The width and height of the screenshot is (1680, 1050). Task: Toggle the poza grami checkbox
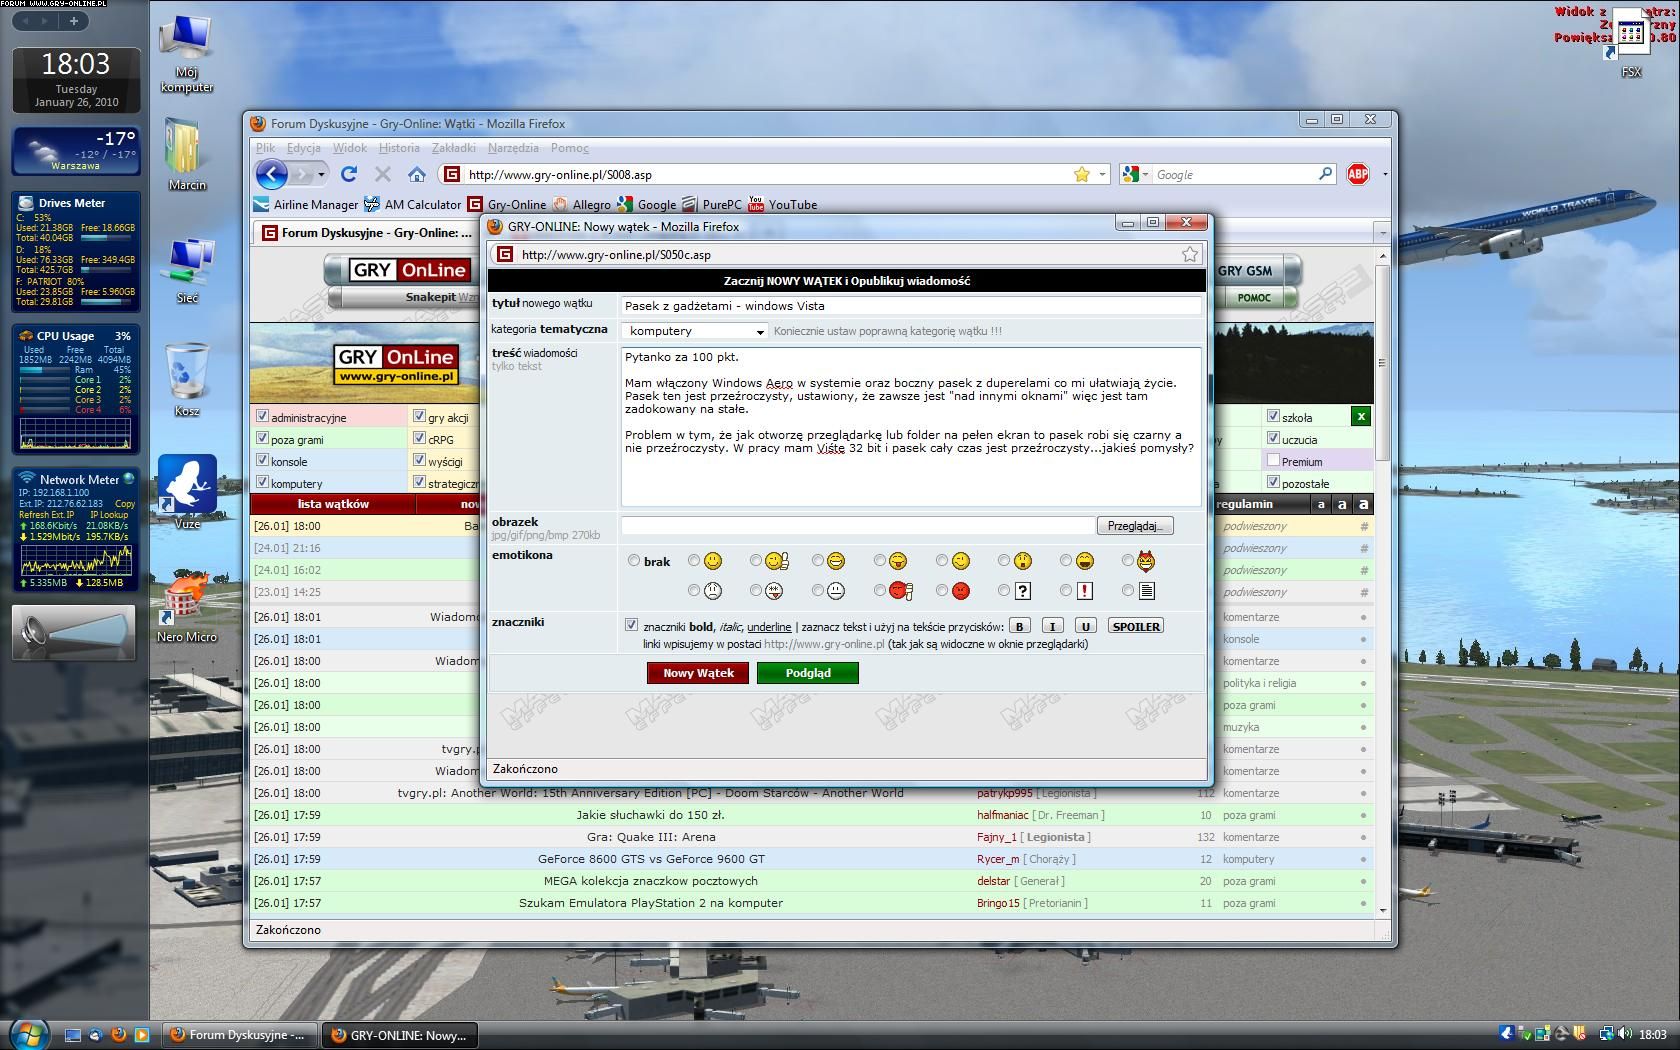(x=262, y=438)
